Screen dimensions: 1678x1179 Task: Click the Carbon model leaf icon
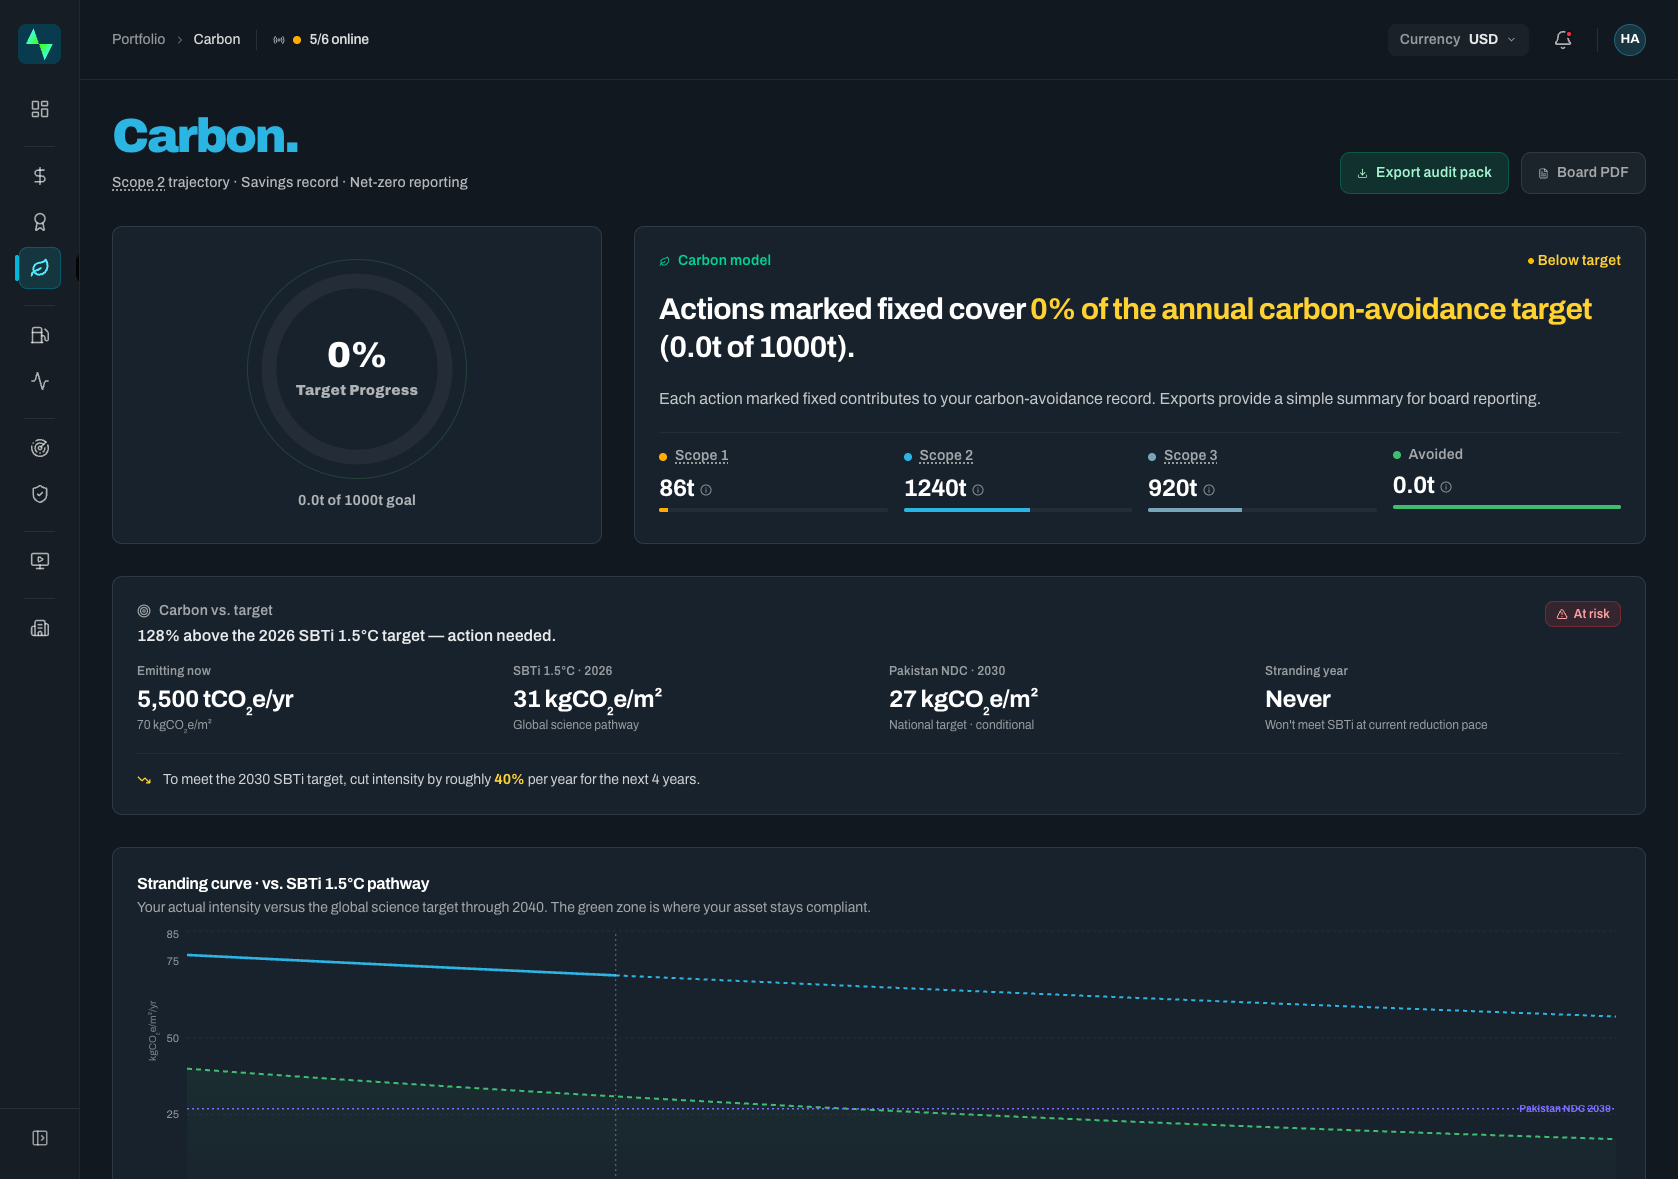(x=665, y=261)
